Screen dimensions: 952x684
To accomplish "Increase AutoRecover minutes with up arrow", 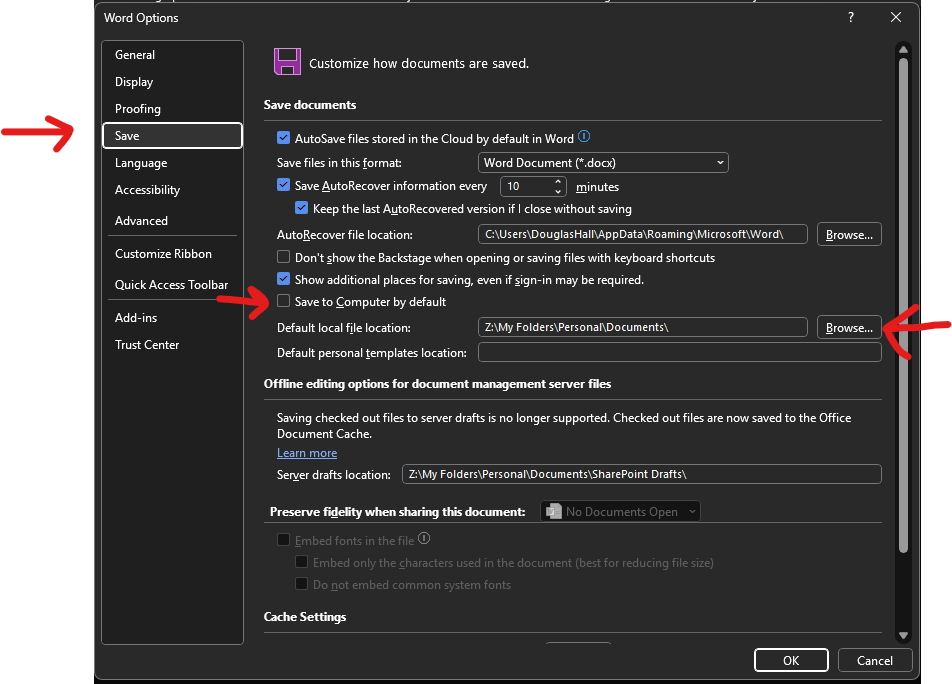I will (x=558, y=181).
